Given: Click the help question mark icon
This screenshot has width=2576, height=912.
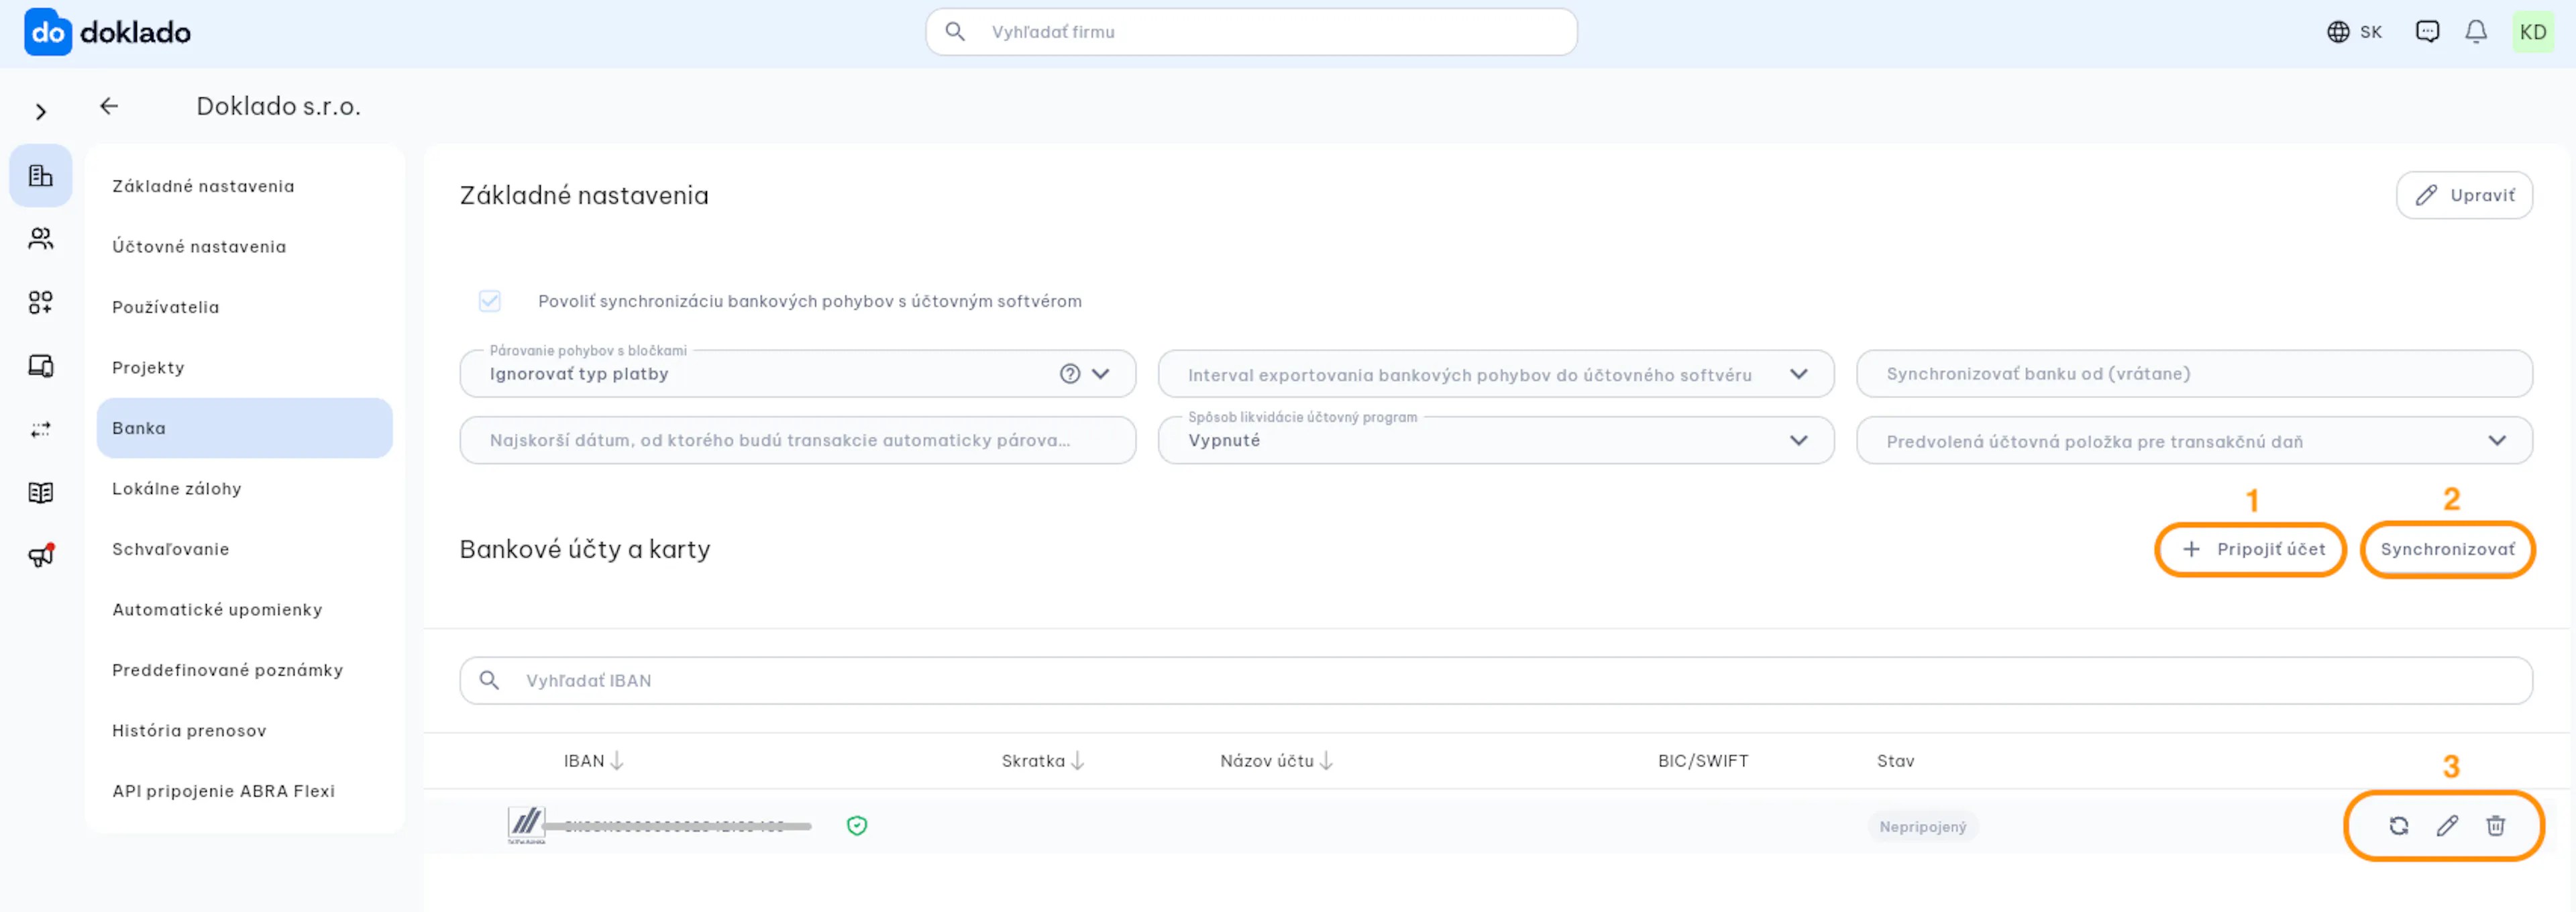Looking at the screenshot, I should (x=1069, y=374).
